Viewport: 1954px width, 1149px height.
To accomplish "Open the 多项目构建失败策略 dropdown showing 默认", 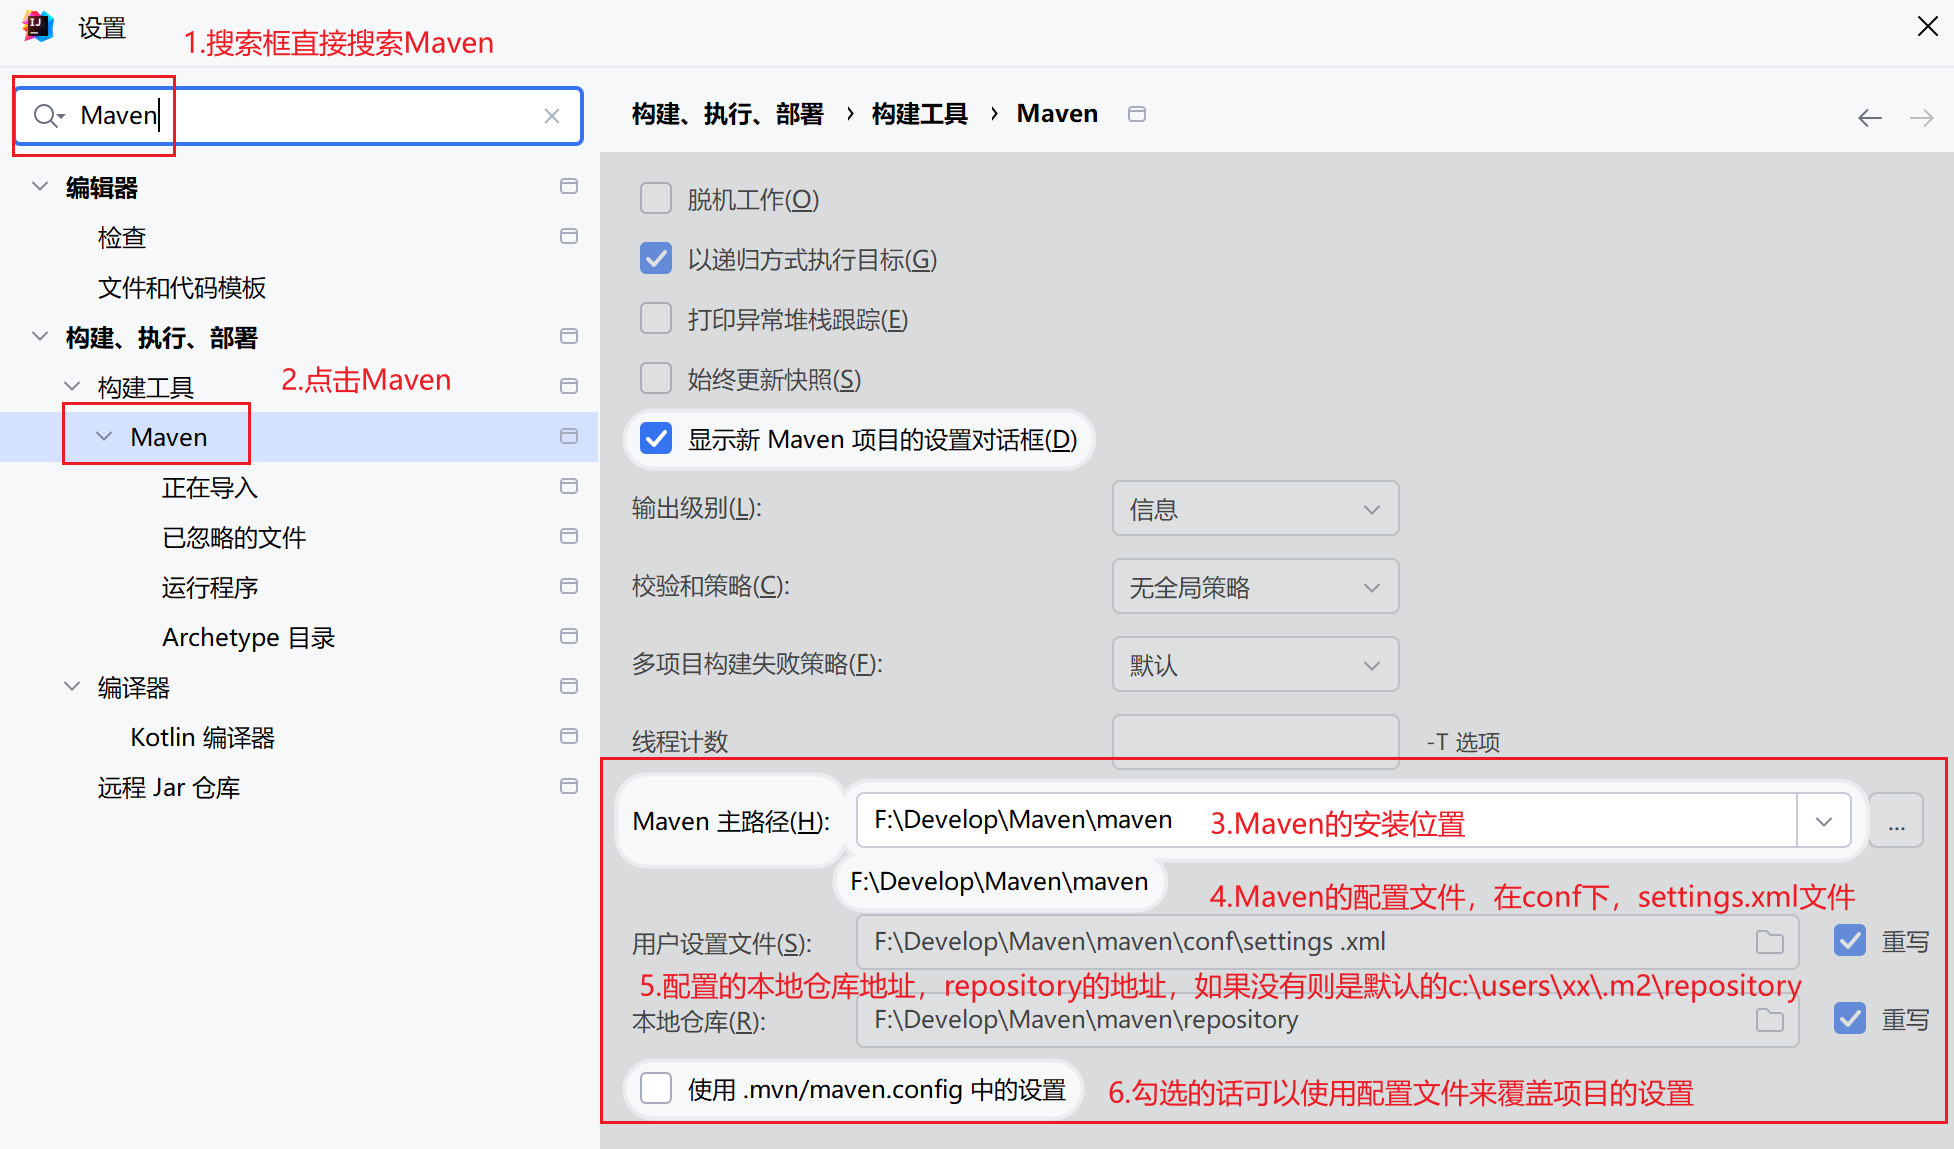I will (x=1255, y=665).
